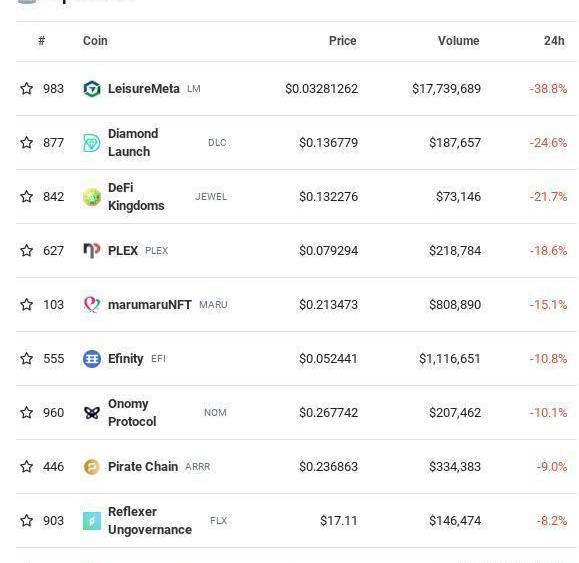Click the Reflexer Ungovernance teal logo icon
Viewport: 579px width, 563px height.
point(92,521)
